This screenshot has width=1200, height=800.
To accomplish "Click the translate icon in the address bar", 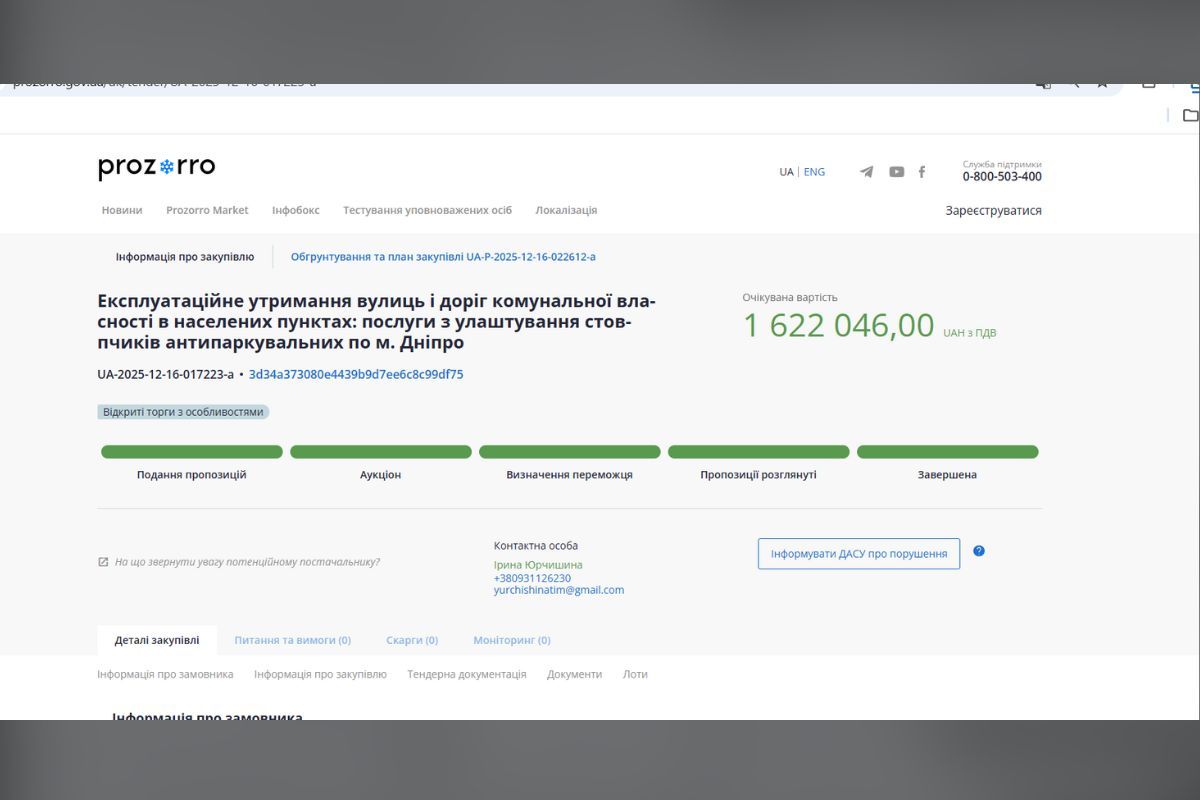I will click(x=1043, y=83).
